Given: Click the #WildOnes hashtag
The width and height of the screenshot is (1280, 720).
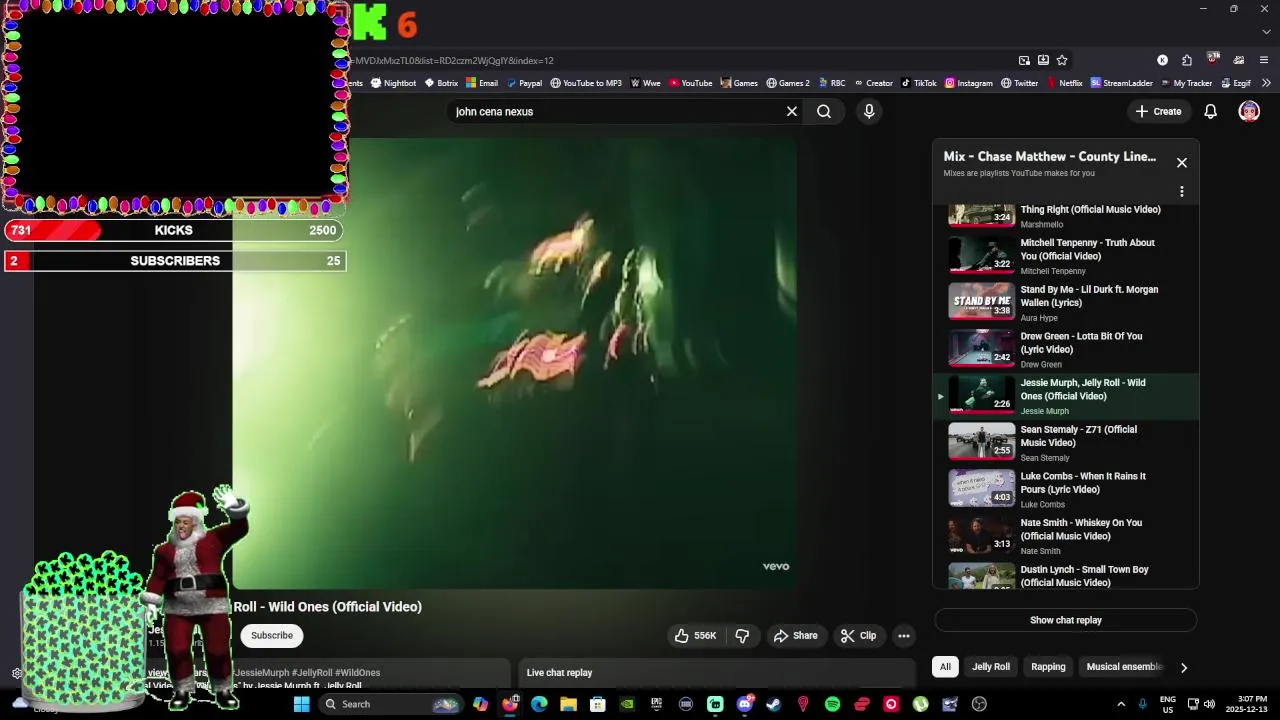Looking at the screenshot, I should (x=359, y=673).
